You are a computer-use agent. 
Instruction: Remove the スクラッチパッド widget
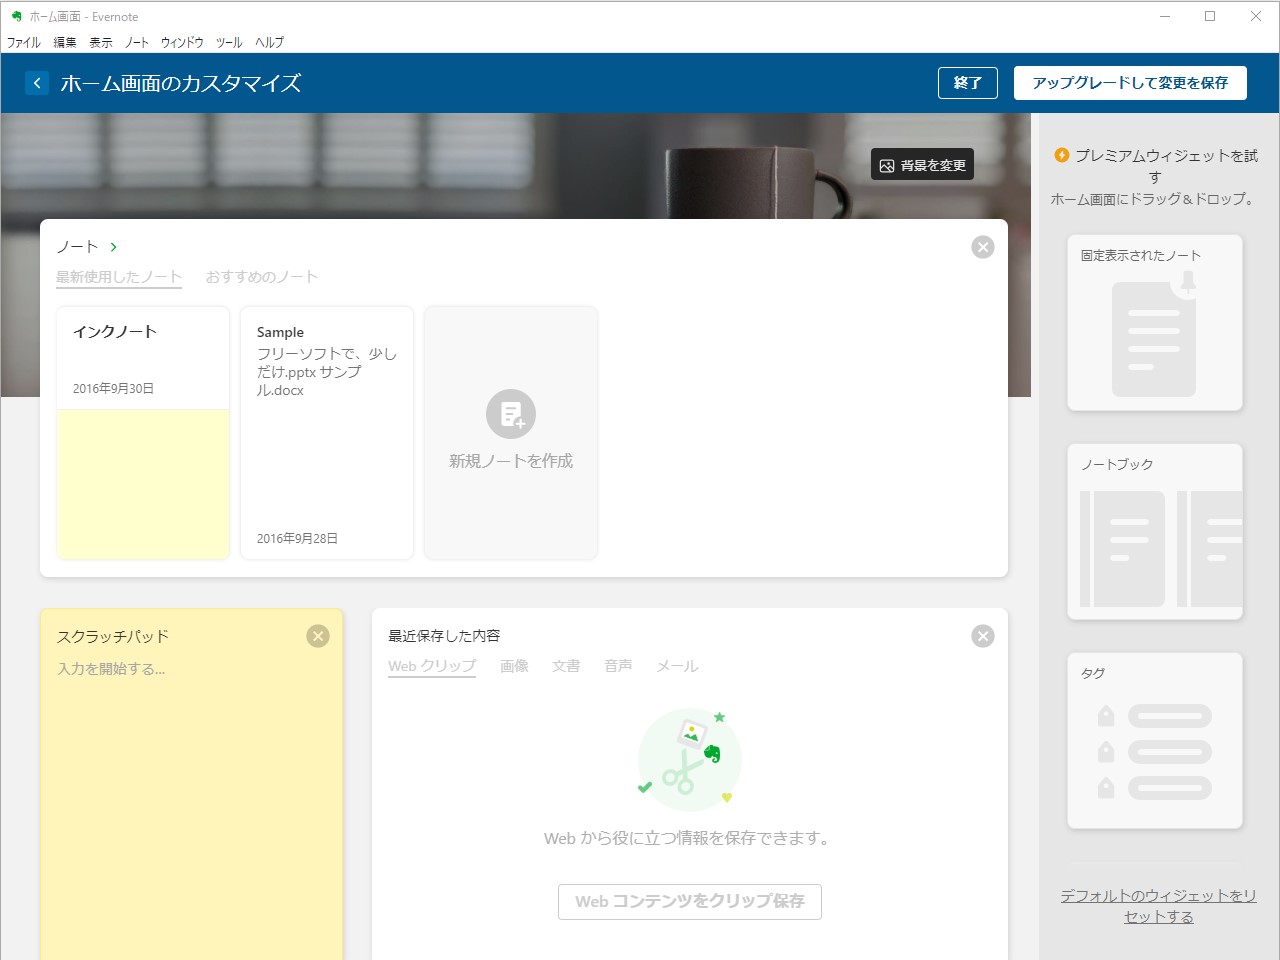point(318,636)
